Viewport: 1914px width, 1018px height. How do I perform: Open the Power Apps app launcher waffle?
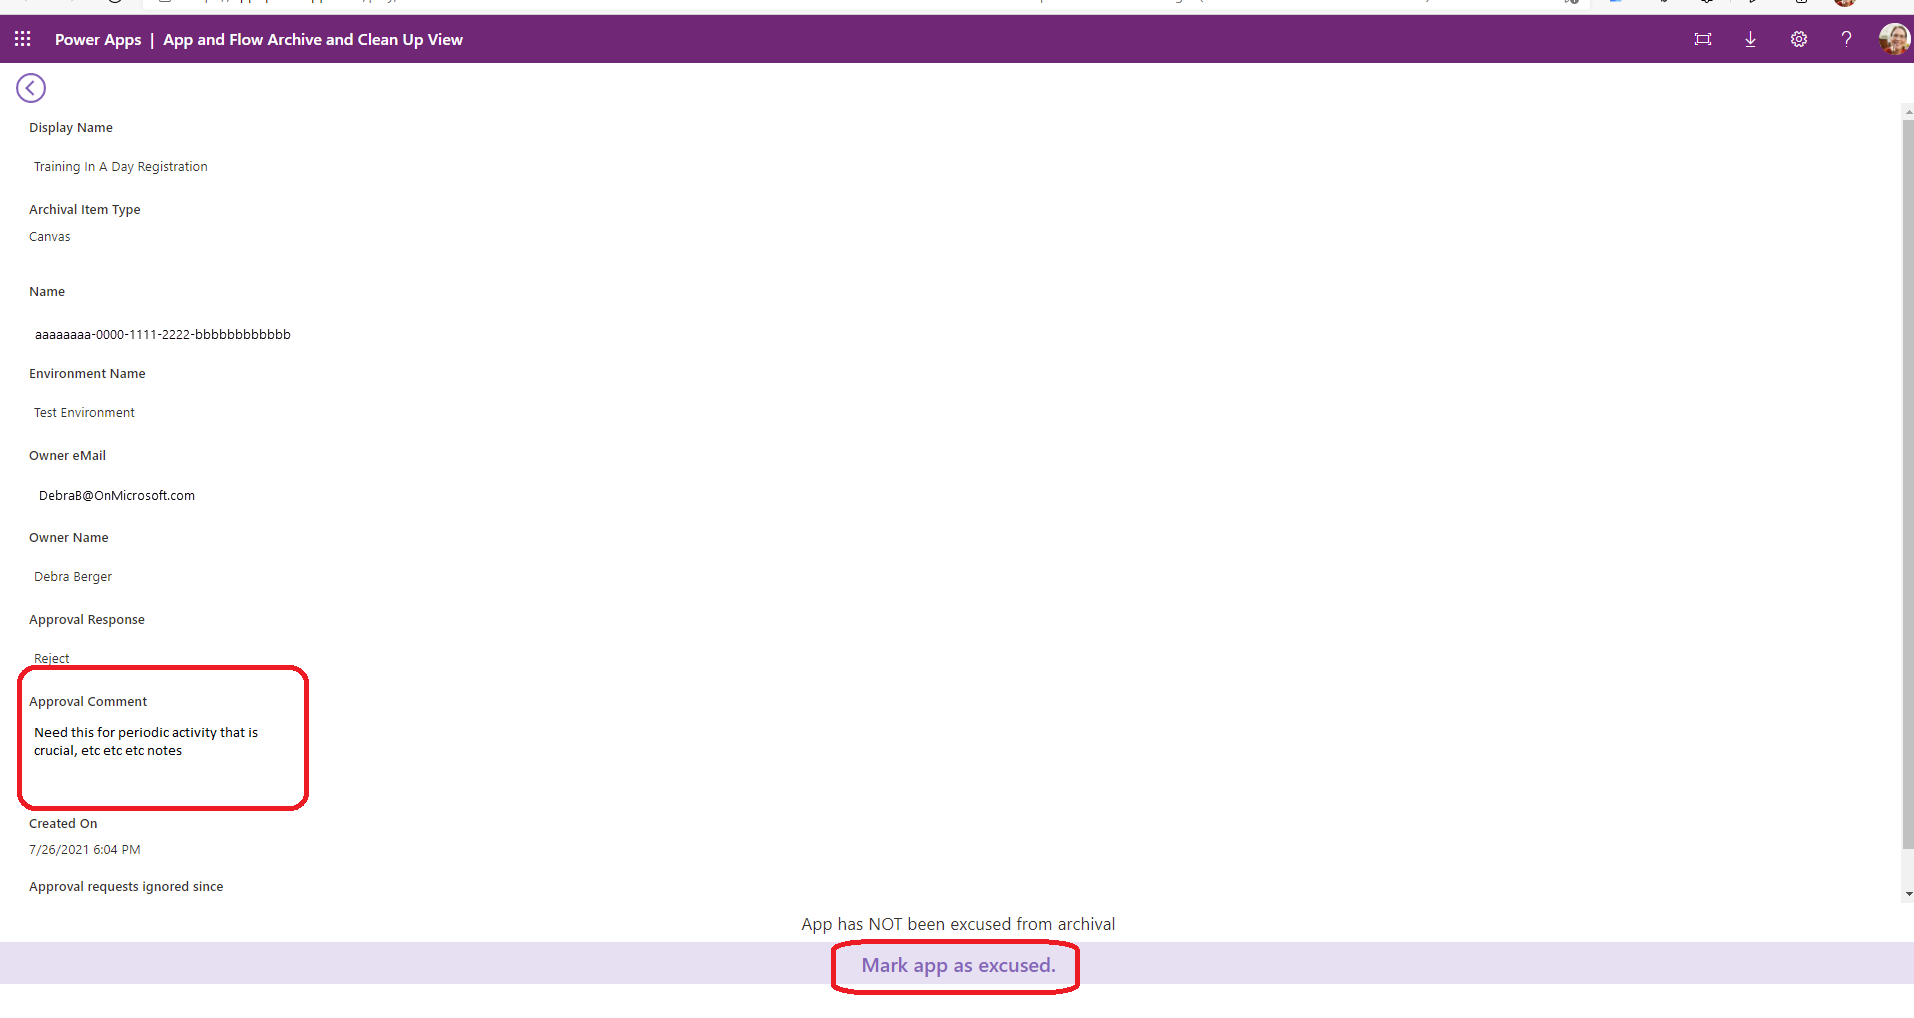click(x=23, y=39)
